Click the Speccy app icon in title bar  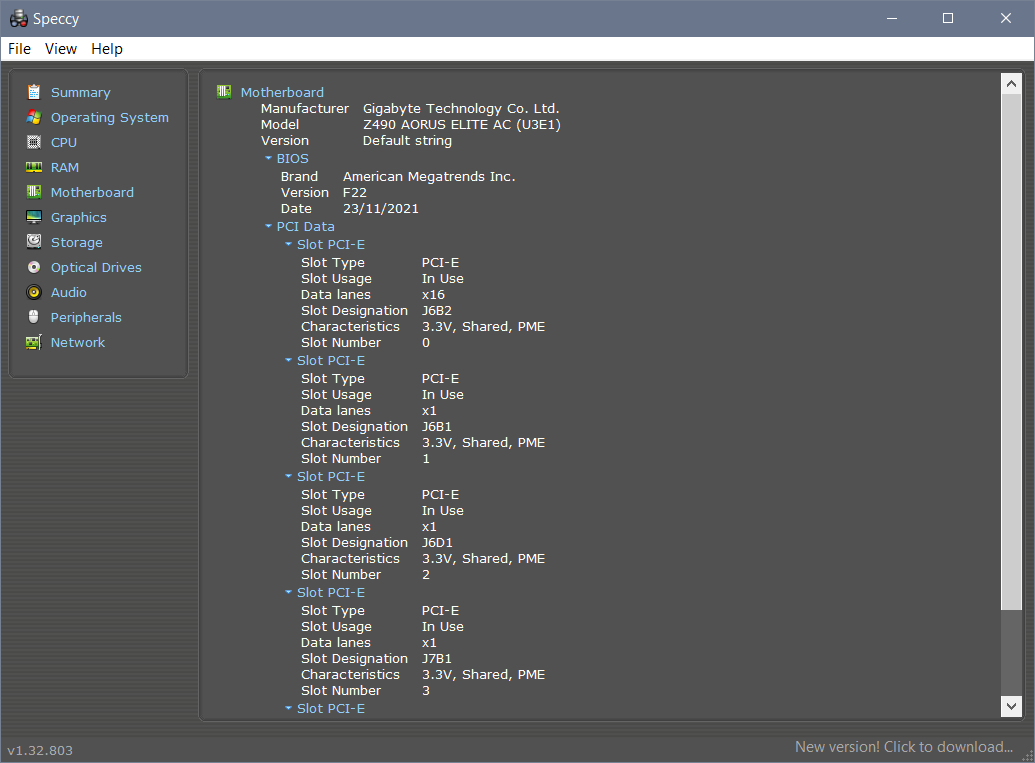18,18
